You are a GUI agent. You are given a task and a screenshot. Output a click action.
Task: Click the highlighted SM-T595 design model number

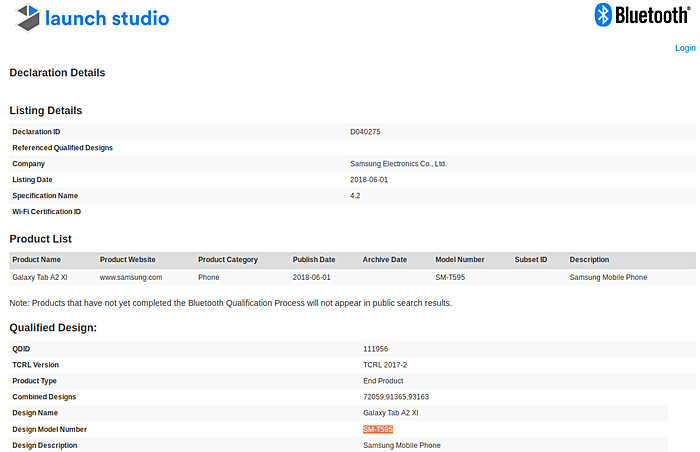pos(378,429)
